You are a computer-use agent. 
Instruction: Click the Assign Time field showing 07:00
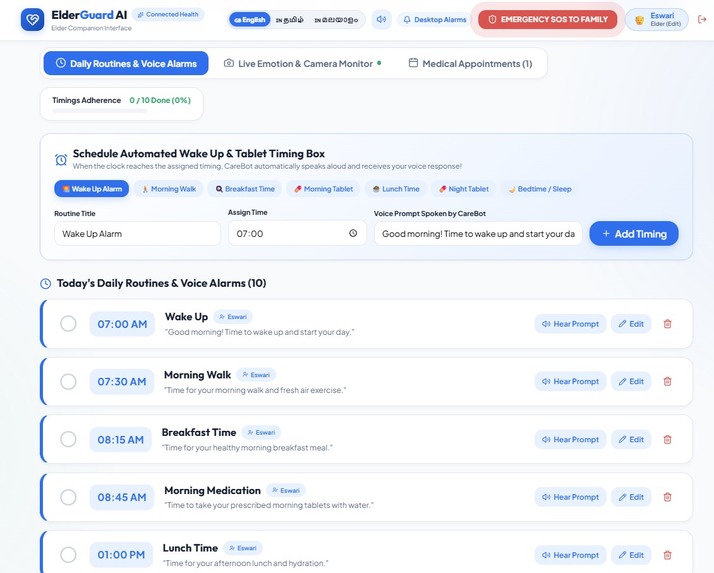coord(297,233)
